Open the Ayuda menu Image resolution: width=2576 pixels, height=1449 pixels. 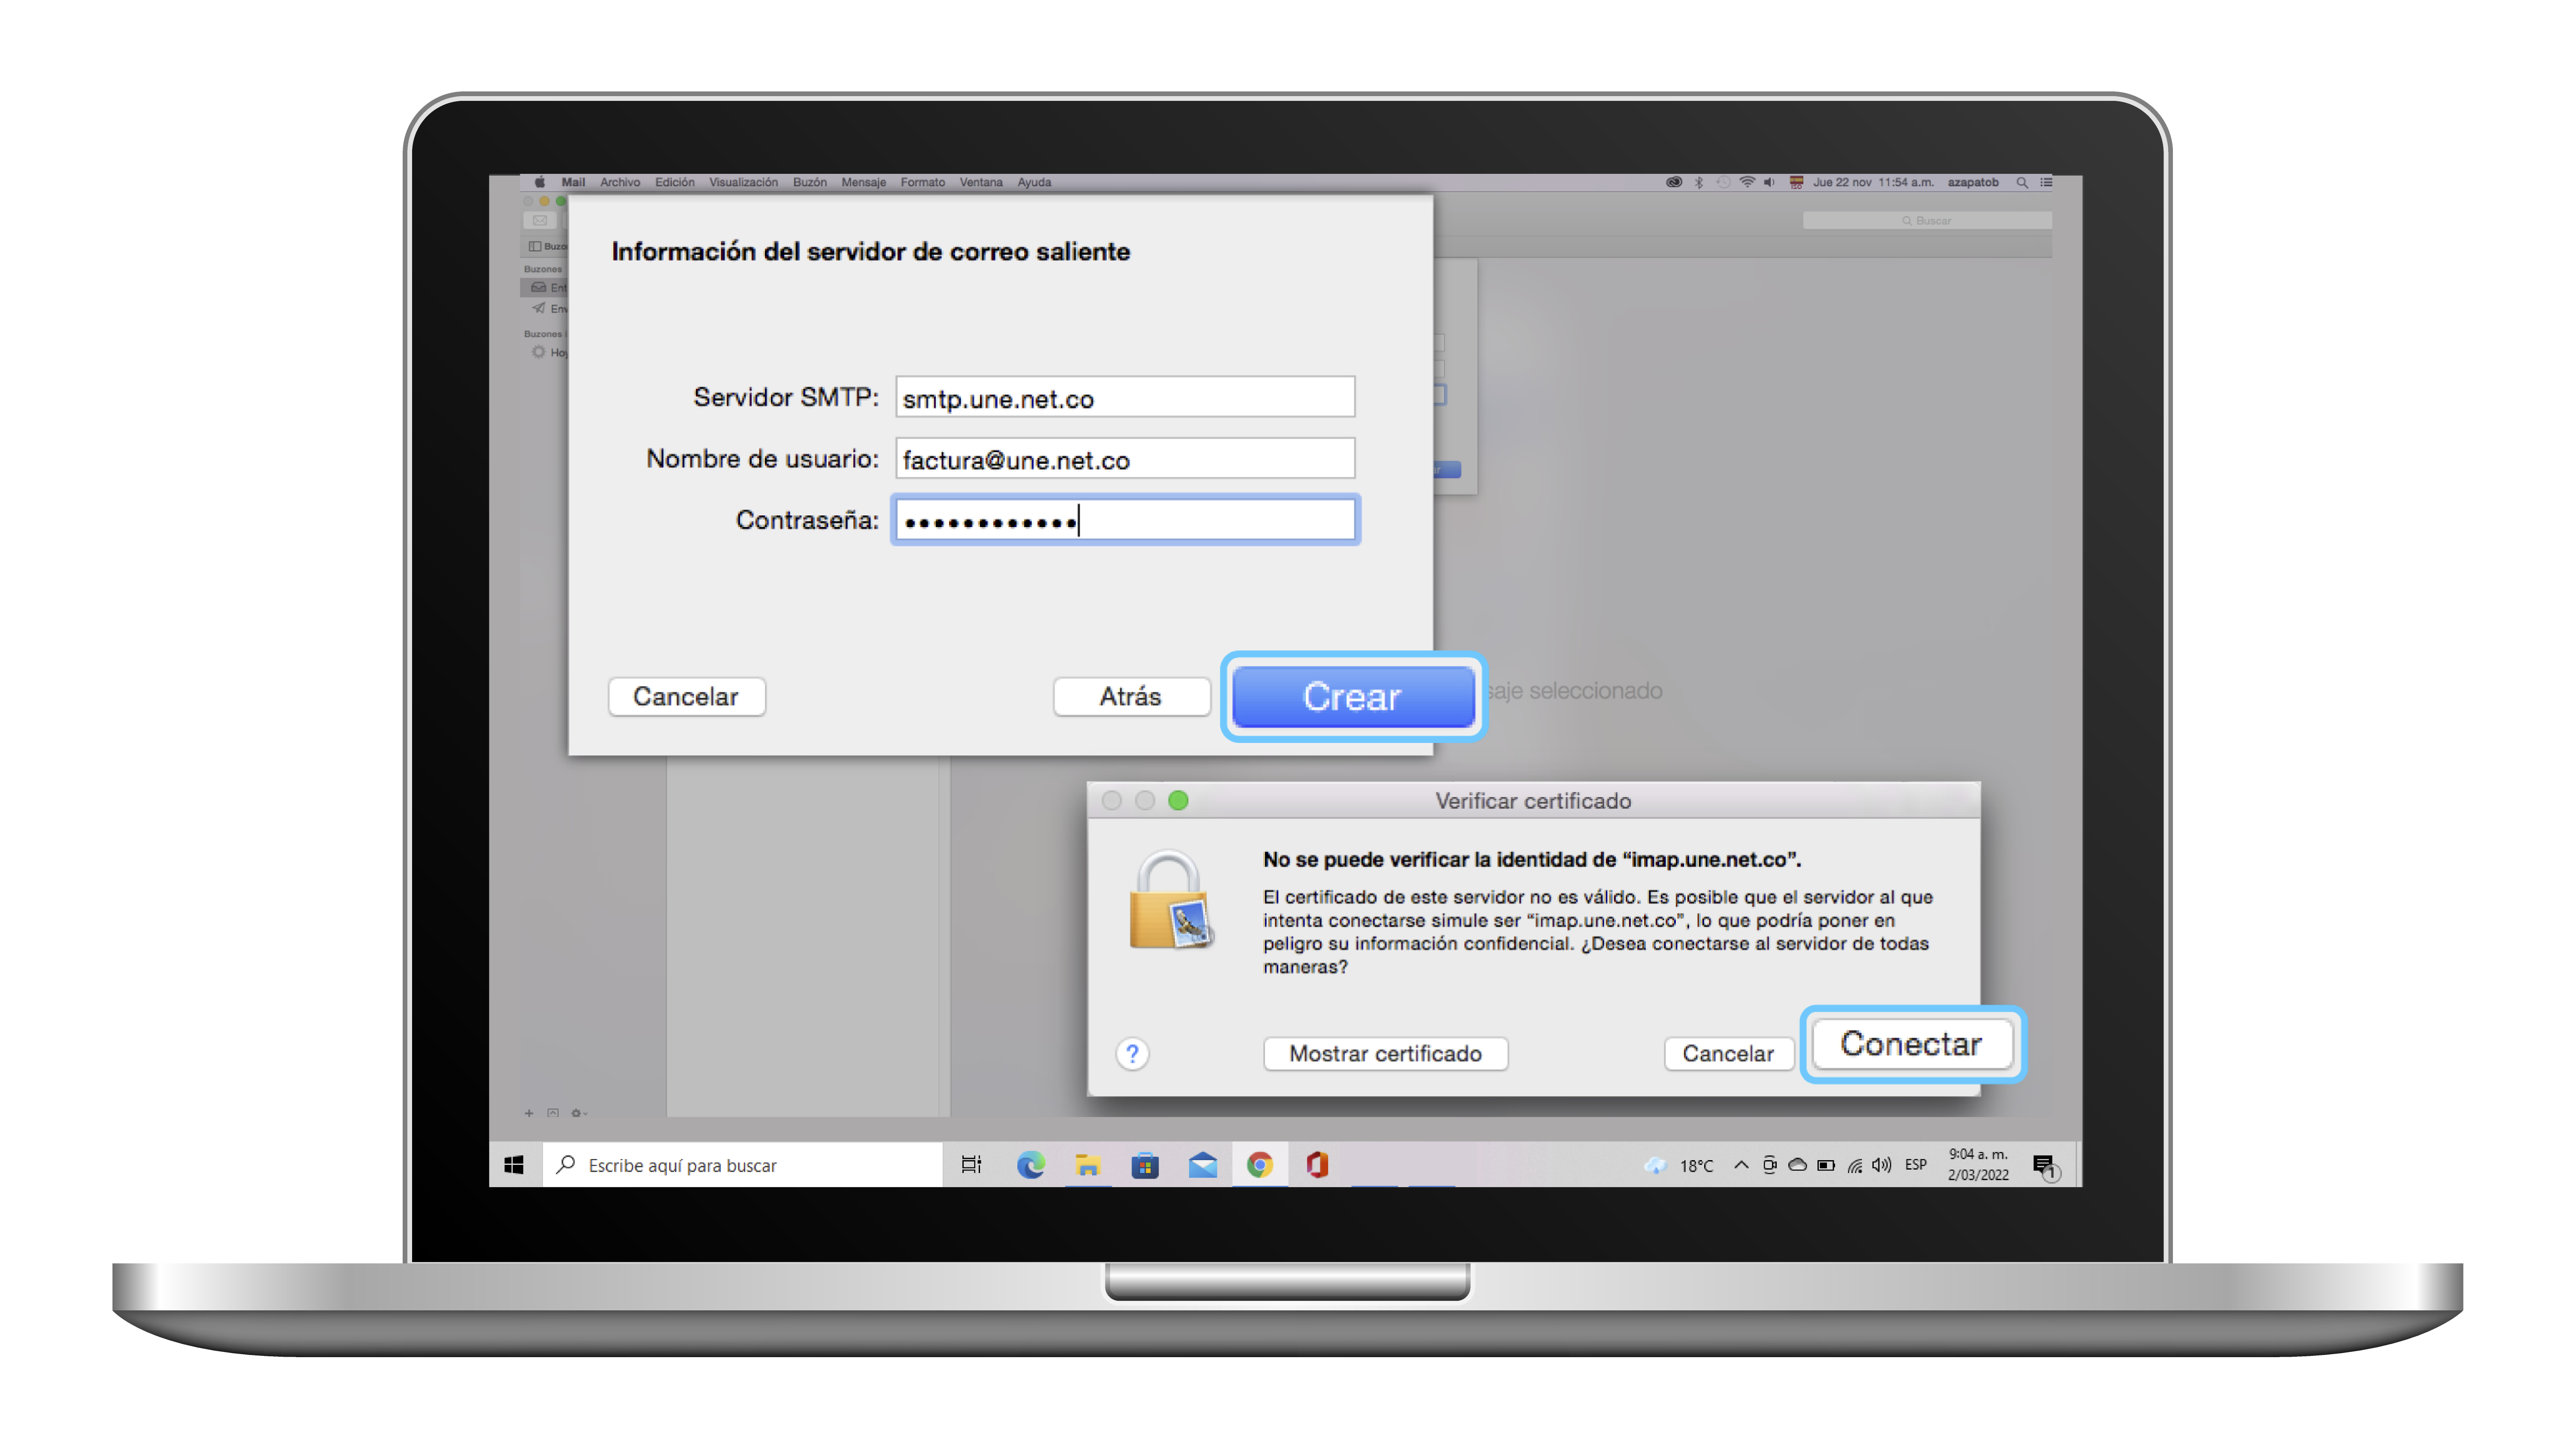click(x=1035, y=182)
